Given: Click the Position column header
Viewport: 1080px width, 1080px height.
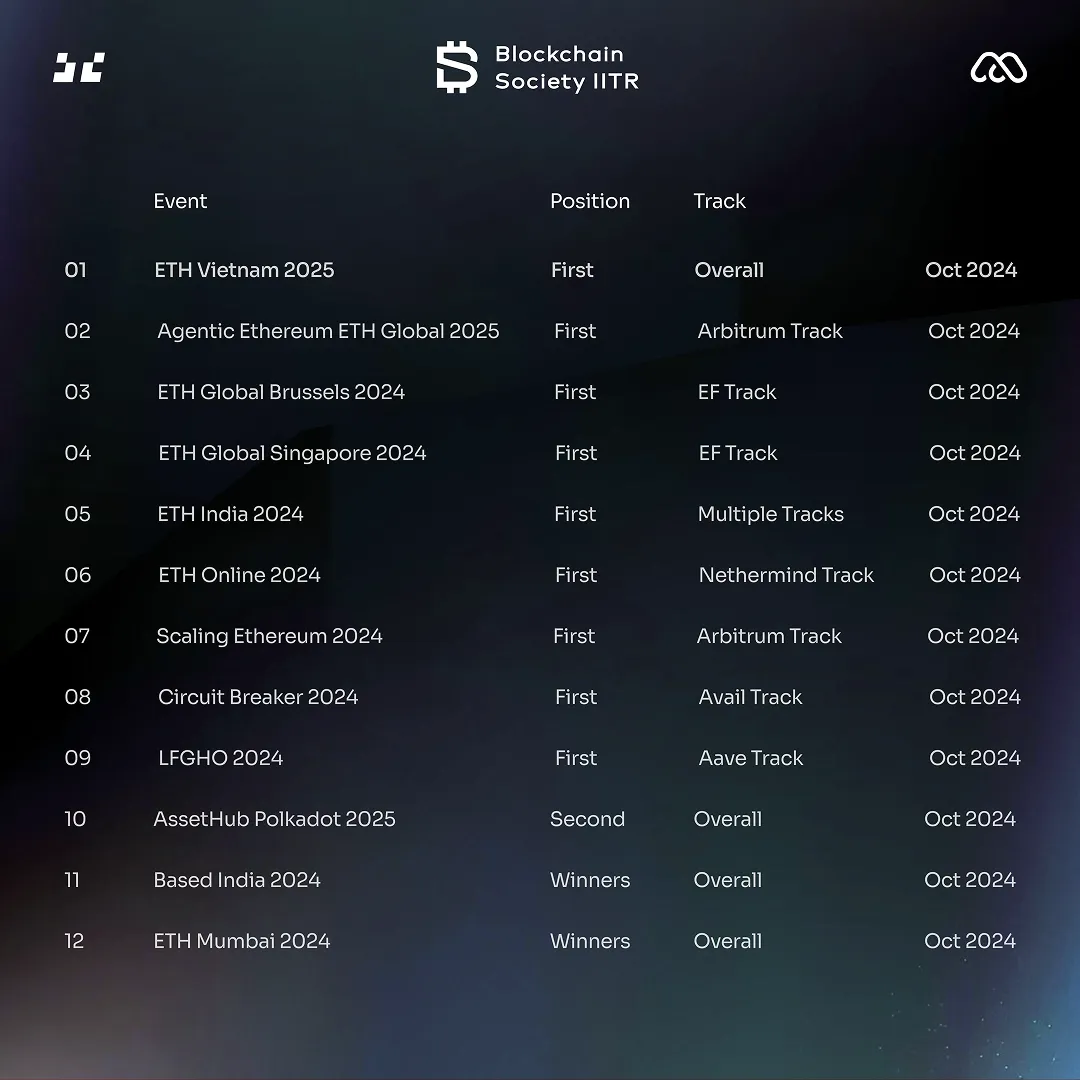Looking at the screenshot, I should click(x=590, y=201).
